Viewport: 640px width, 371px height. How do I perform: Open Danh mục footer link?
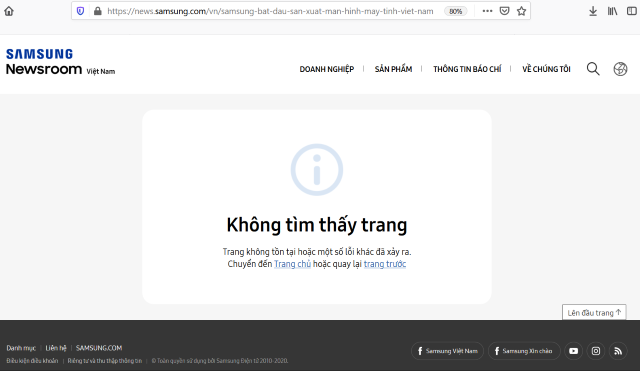click(x=21, y=348)
